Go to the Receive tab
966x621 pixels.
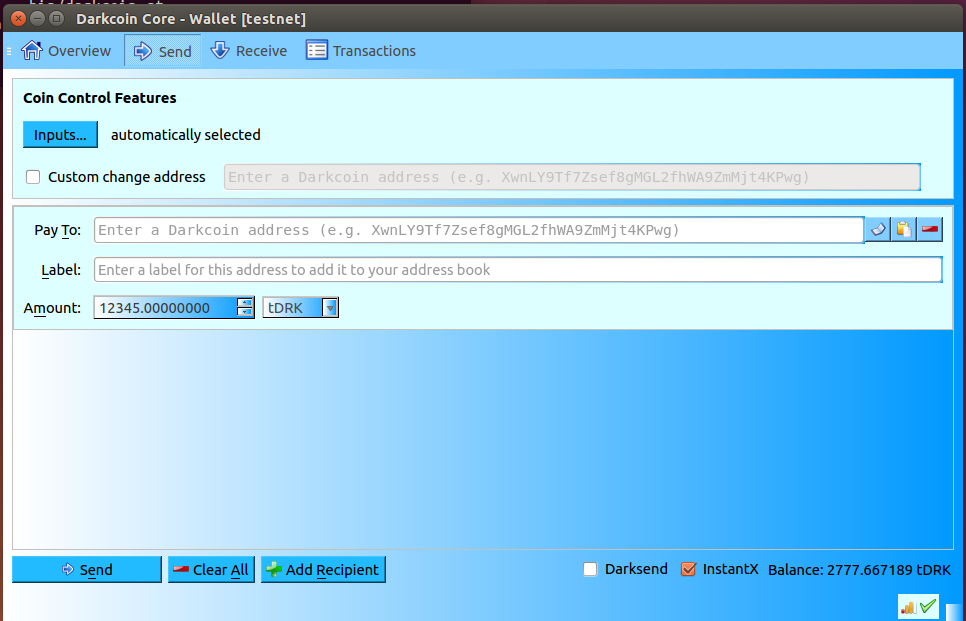tap(249, 51)
